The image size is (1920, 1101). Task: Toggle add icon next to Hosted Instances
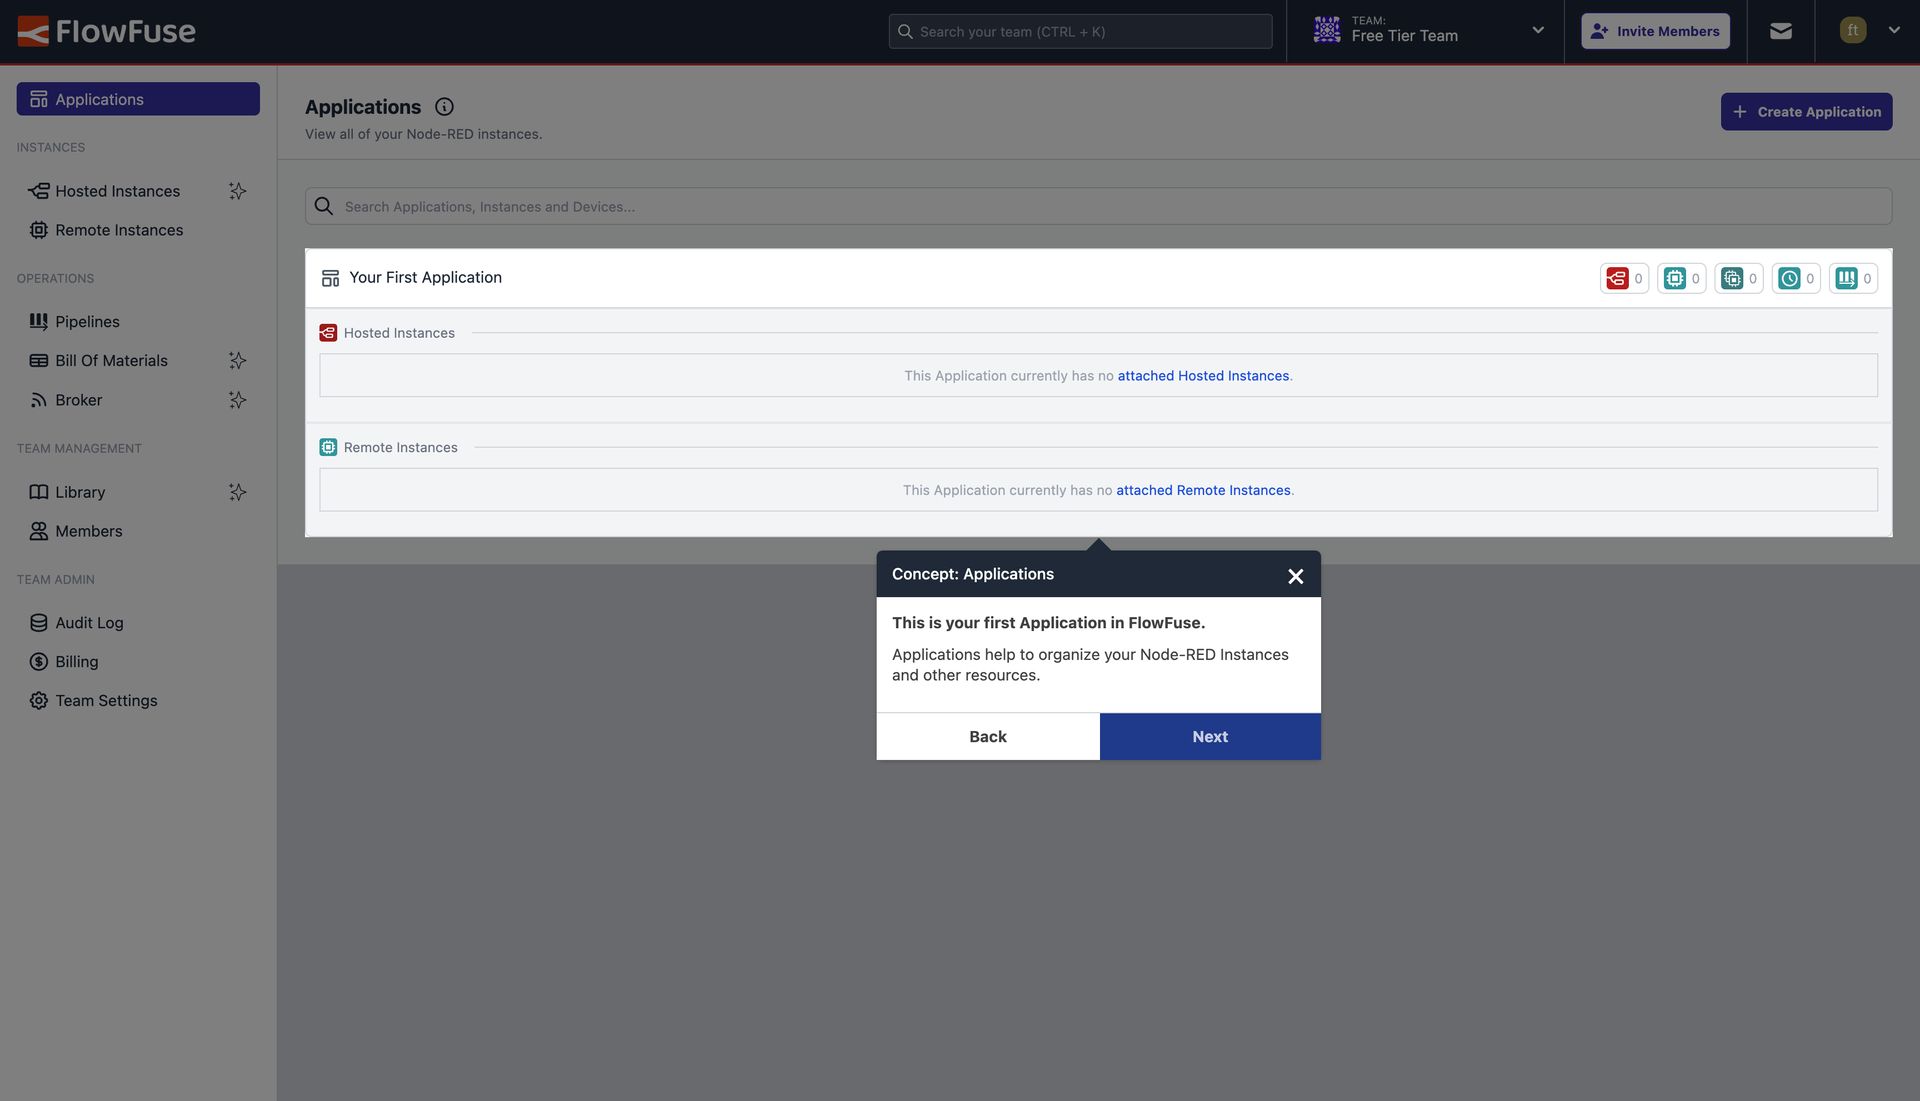[x=236, y=191]
